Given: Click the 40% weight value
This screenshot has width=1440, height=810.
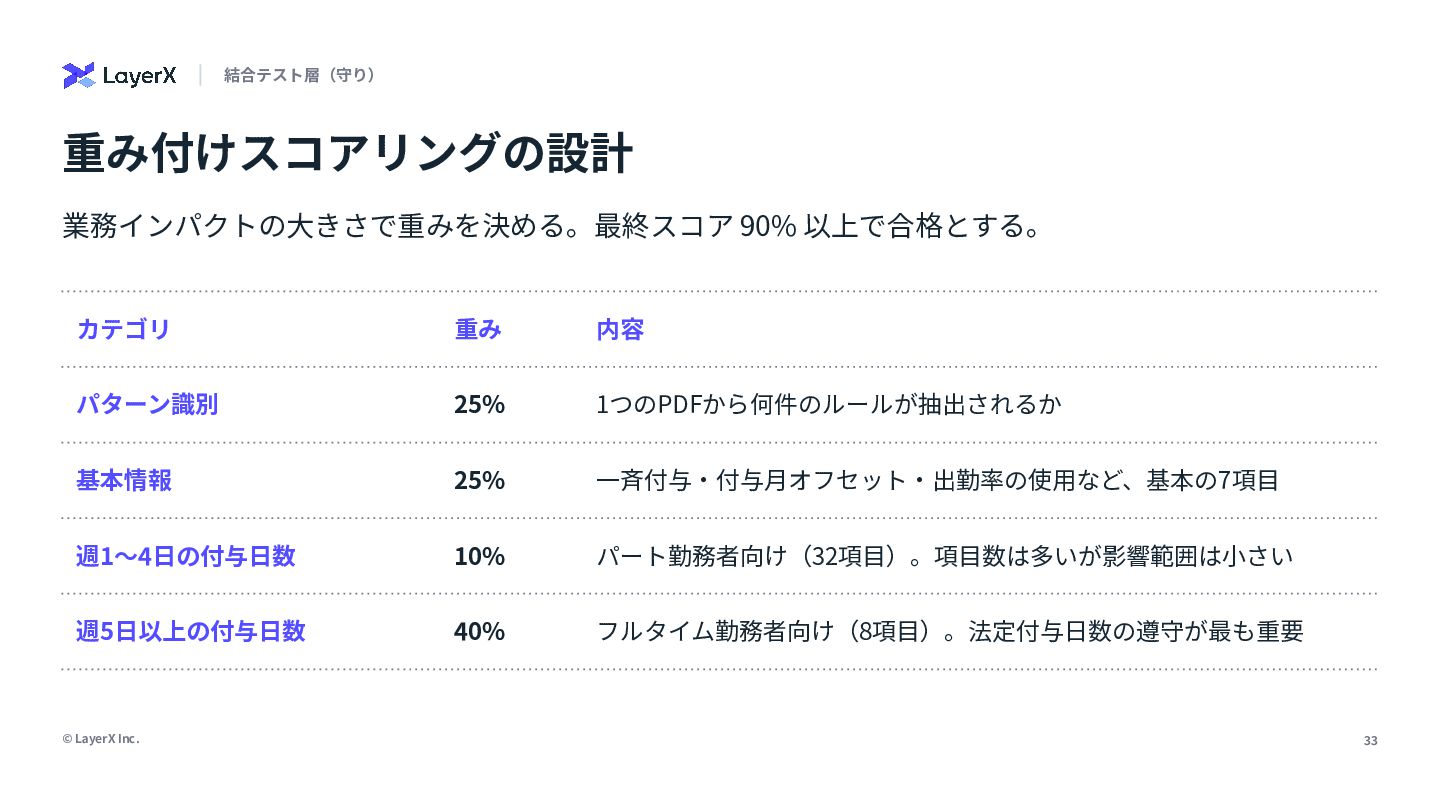Looking at the screenshot, I should click(x=479, y=631).
